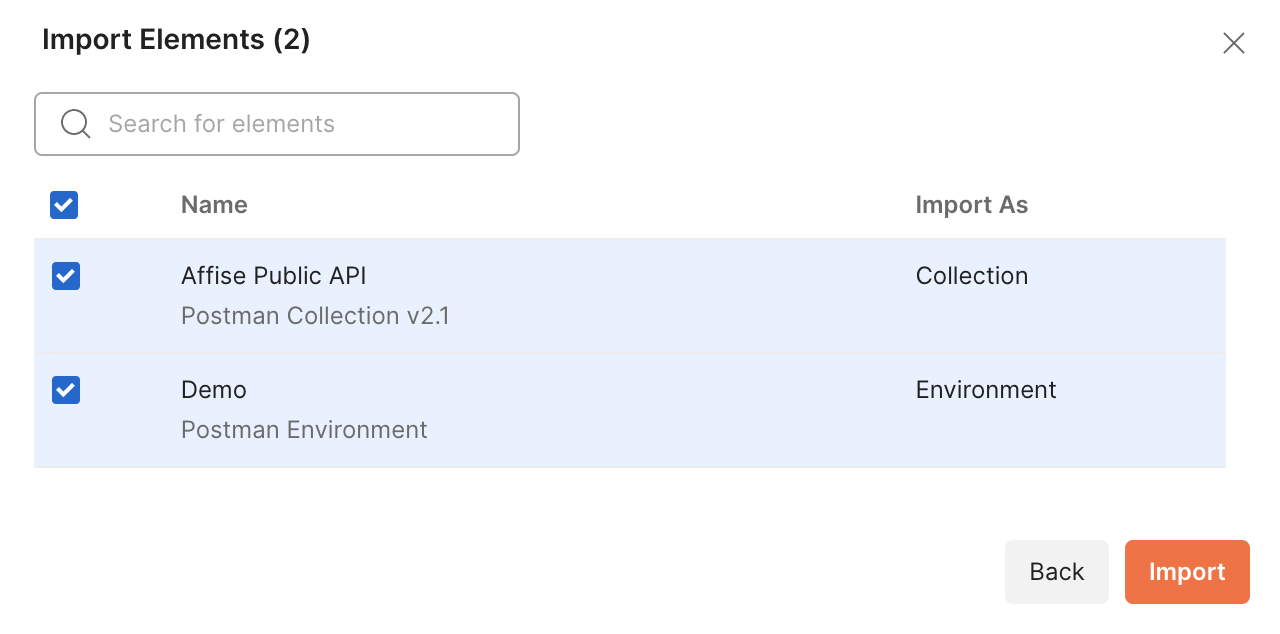Click the Name column header
The image size is (1280, 634).
click(x=214, y=205)
